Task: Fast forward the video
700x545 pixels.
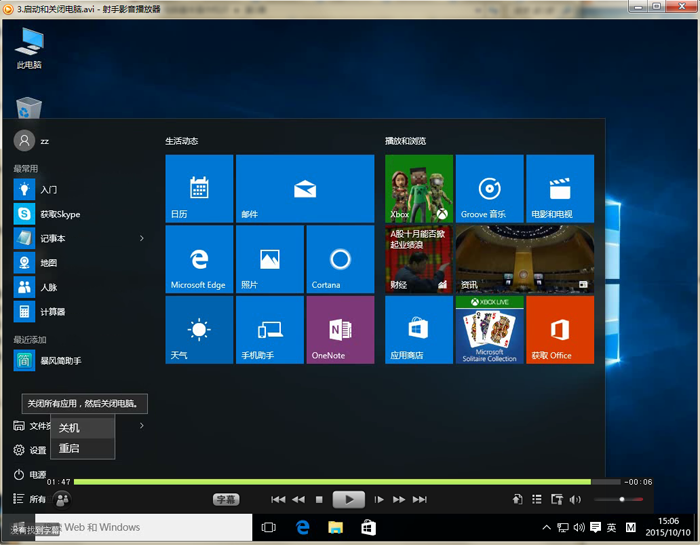Action: click(399, 499)
